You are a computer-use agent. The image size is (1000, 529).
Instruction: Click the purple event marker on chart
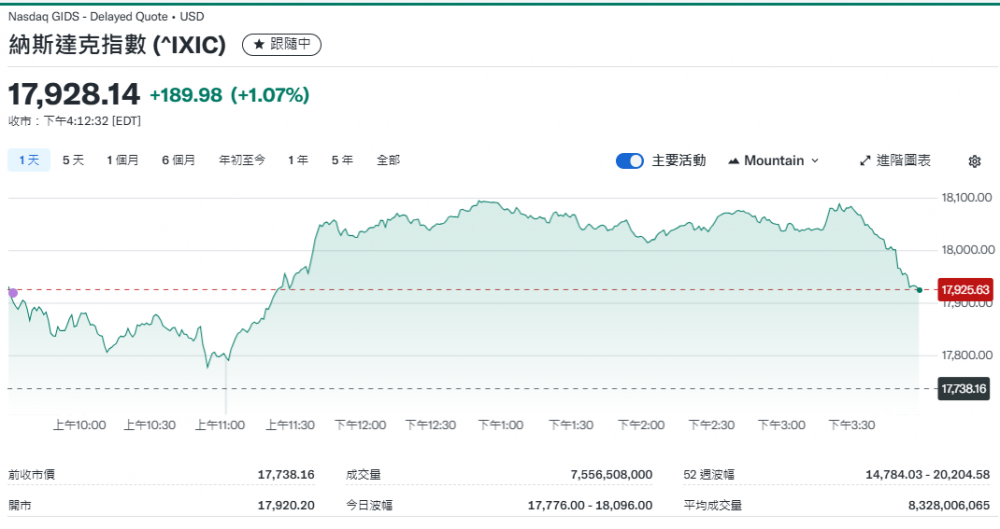coord(12,293)
